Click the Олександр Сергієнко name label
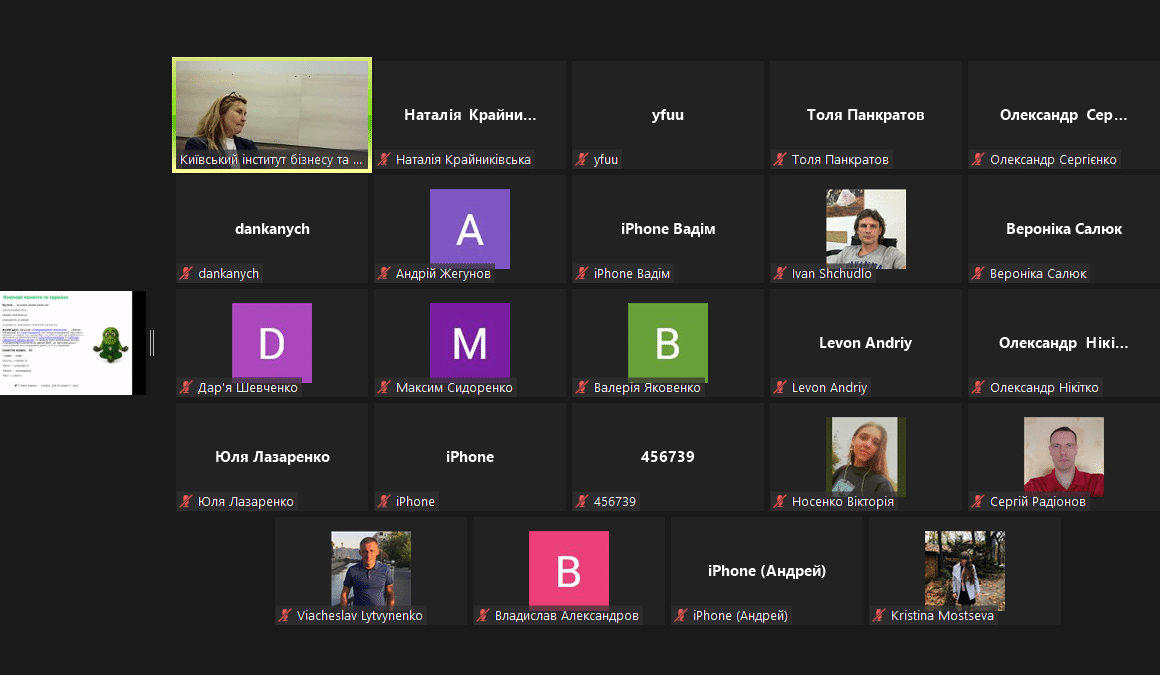The image size is (1160, 675). [x=1053, y=160]
